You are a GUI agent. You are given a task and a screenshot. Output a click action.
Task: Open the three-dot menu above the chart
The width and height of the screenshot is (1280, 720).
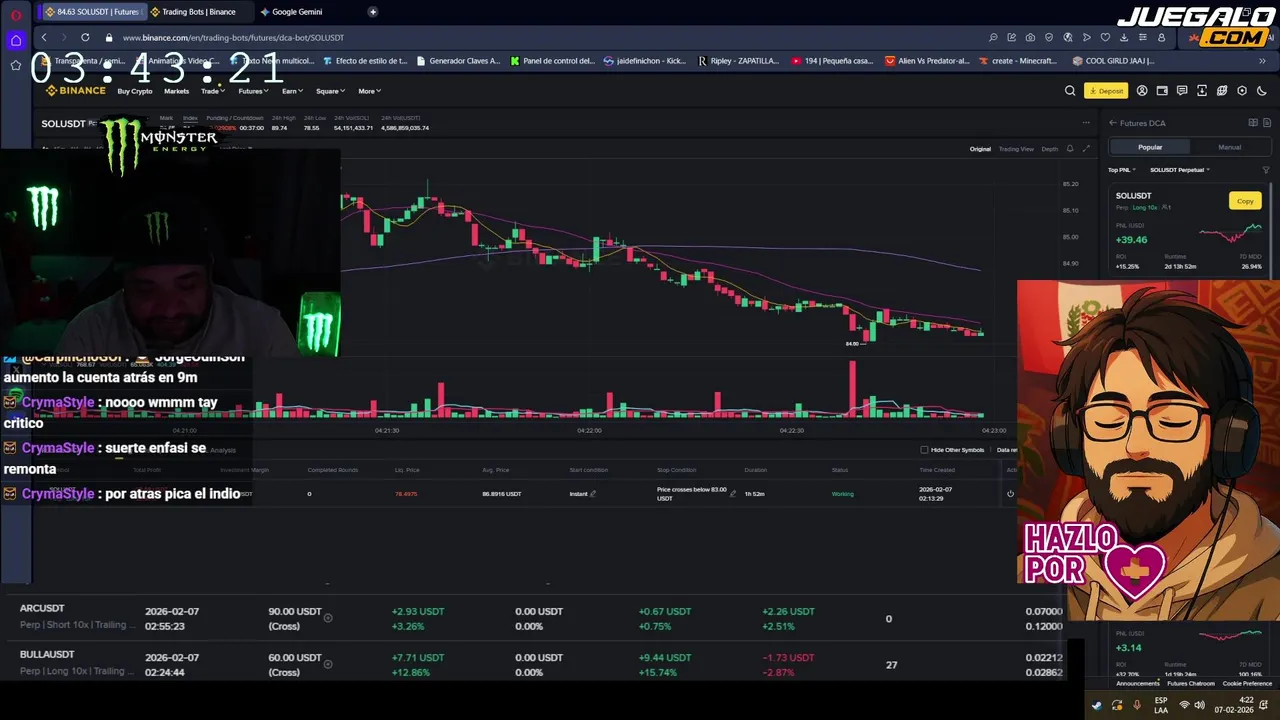coord(1086,123)
